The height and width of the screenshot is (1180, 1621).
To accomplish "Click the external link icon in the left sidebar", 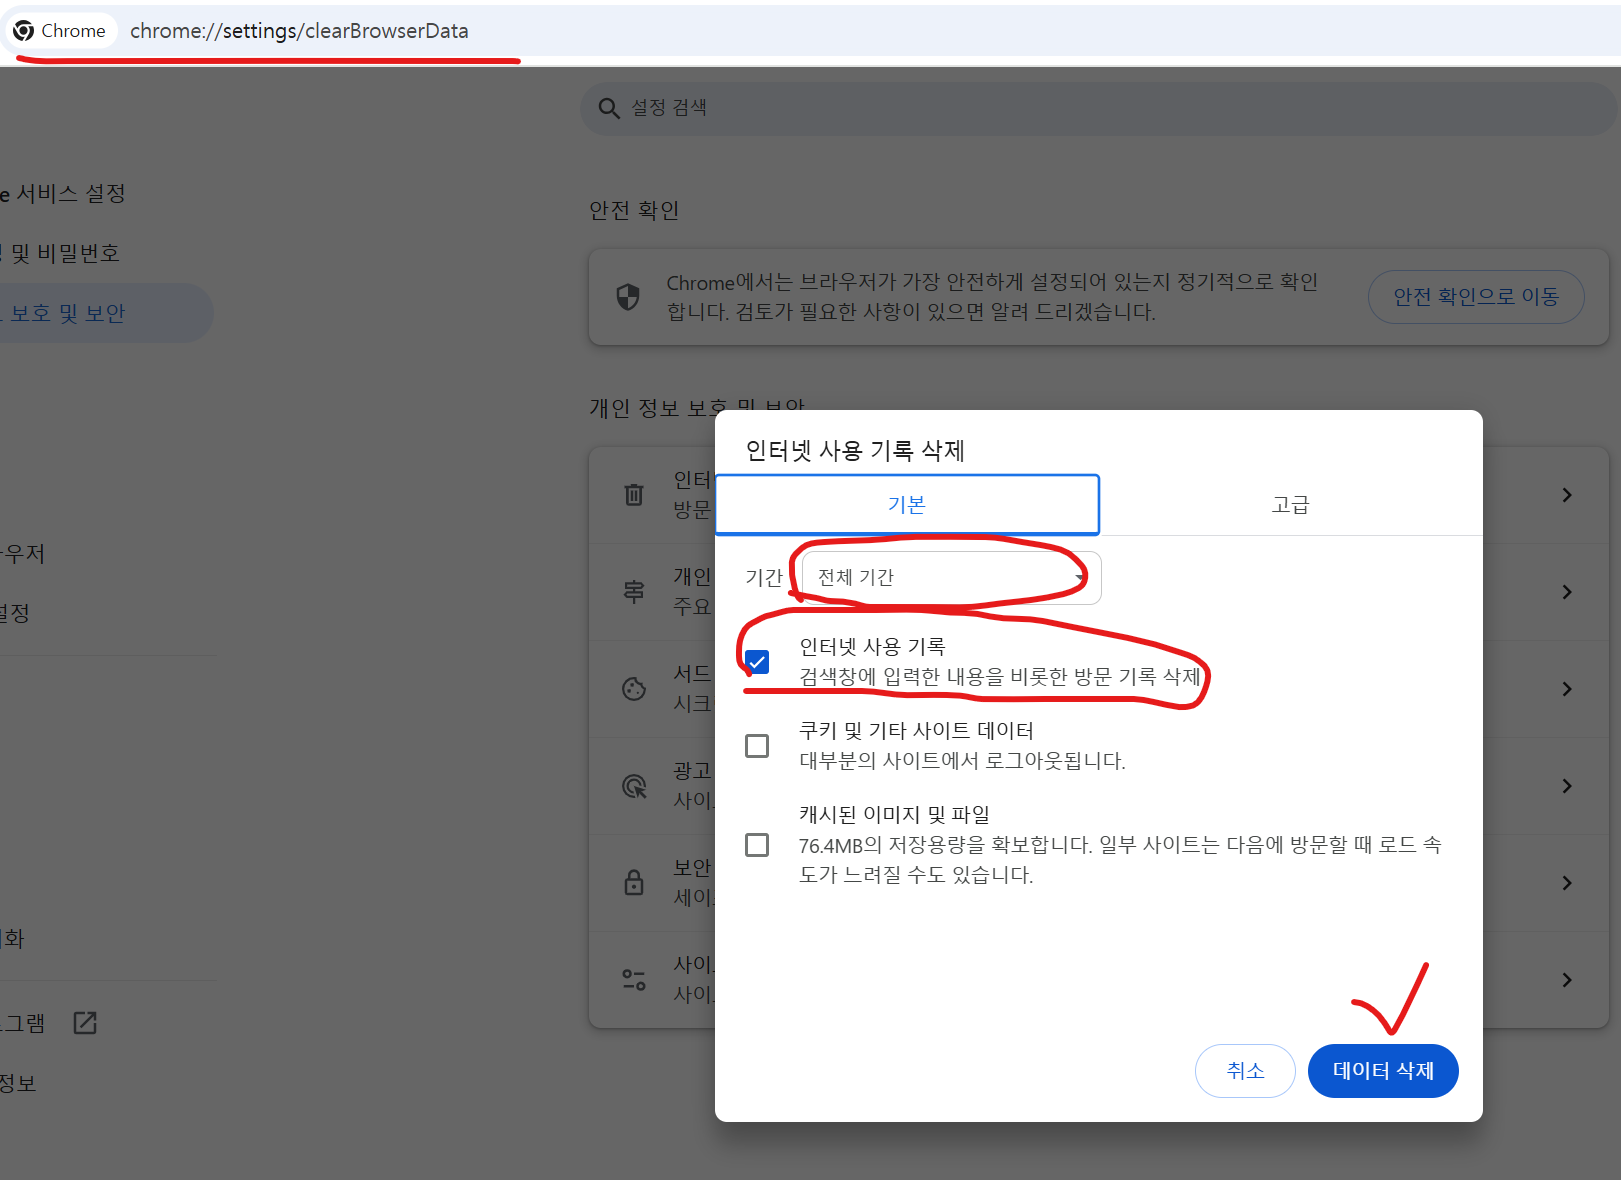I will pos(84,1022).
